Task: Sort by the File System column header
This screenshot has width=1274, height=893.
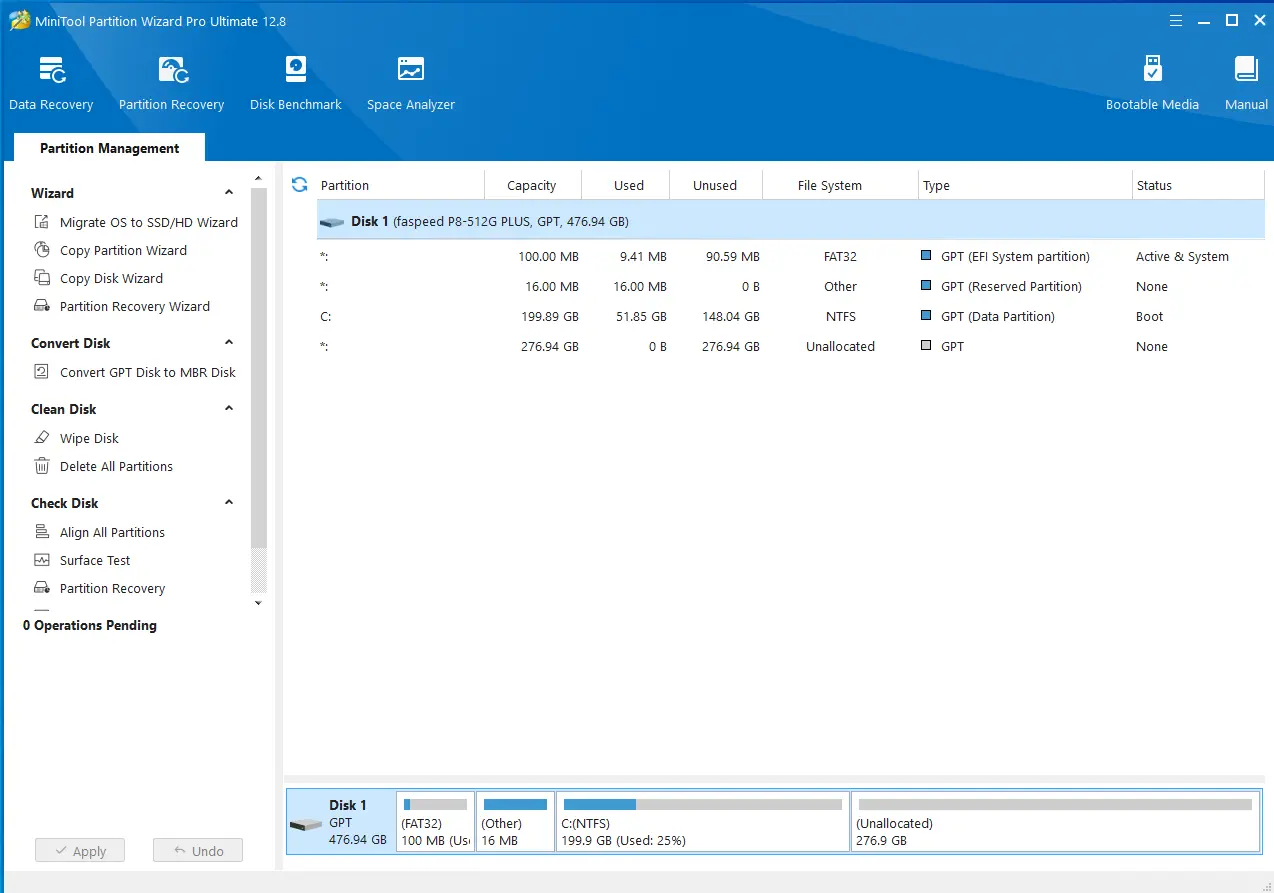Action: (x=840, y=185)
